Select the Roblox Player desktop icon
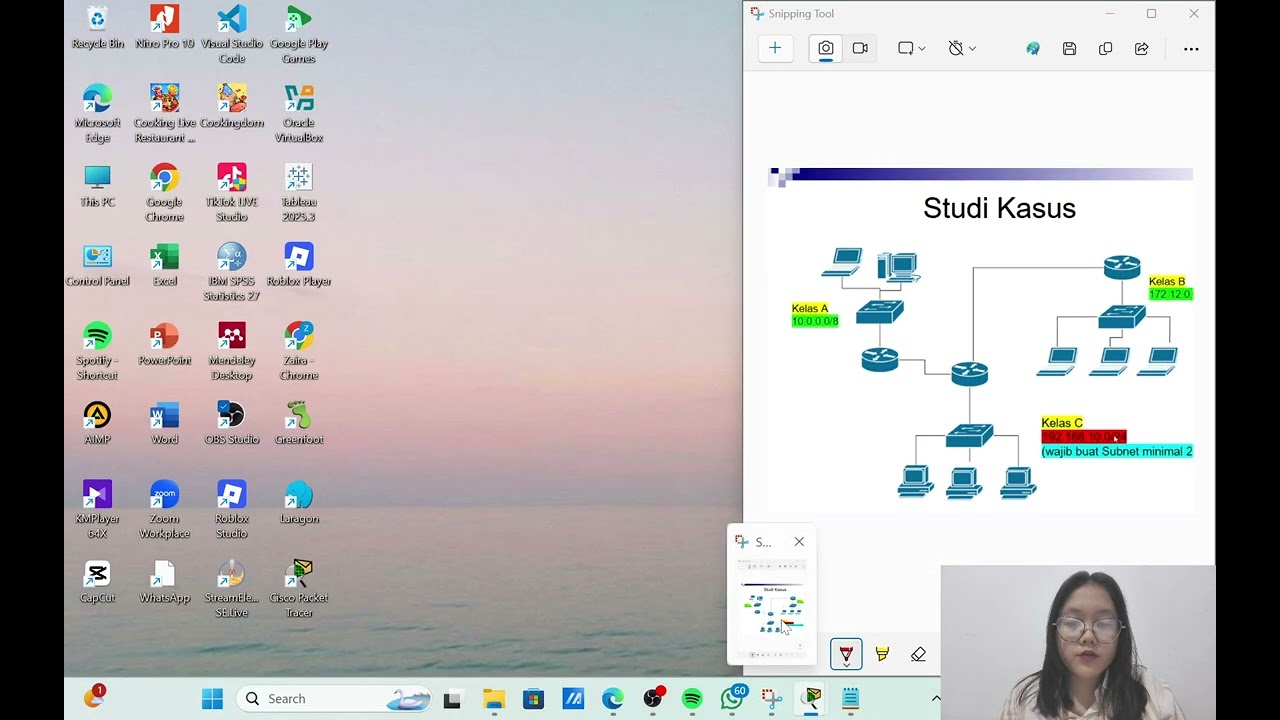 (298, 264)
